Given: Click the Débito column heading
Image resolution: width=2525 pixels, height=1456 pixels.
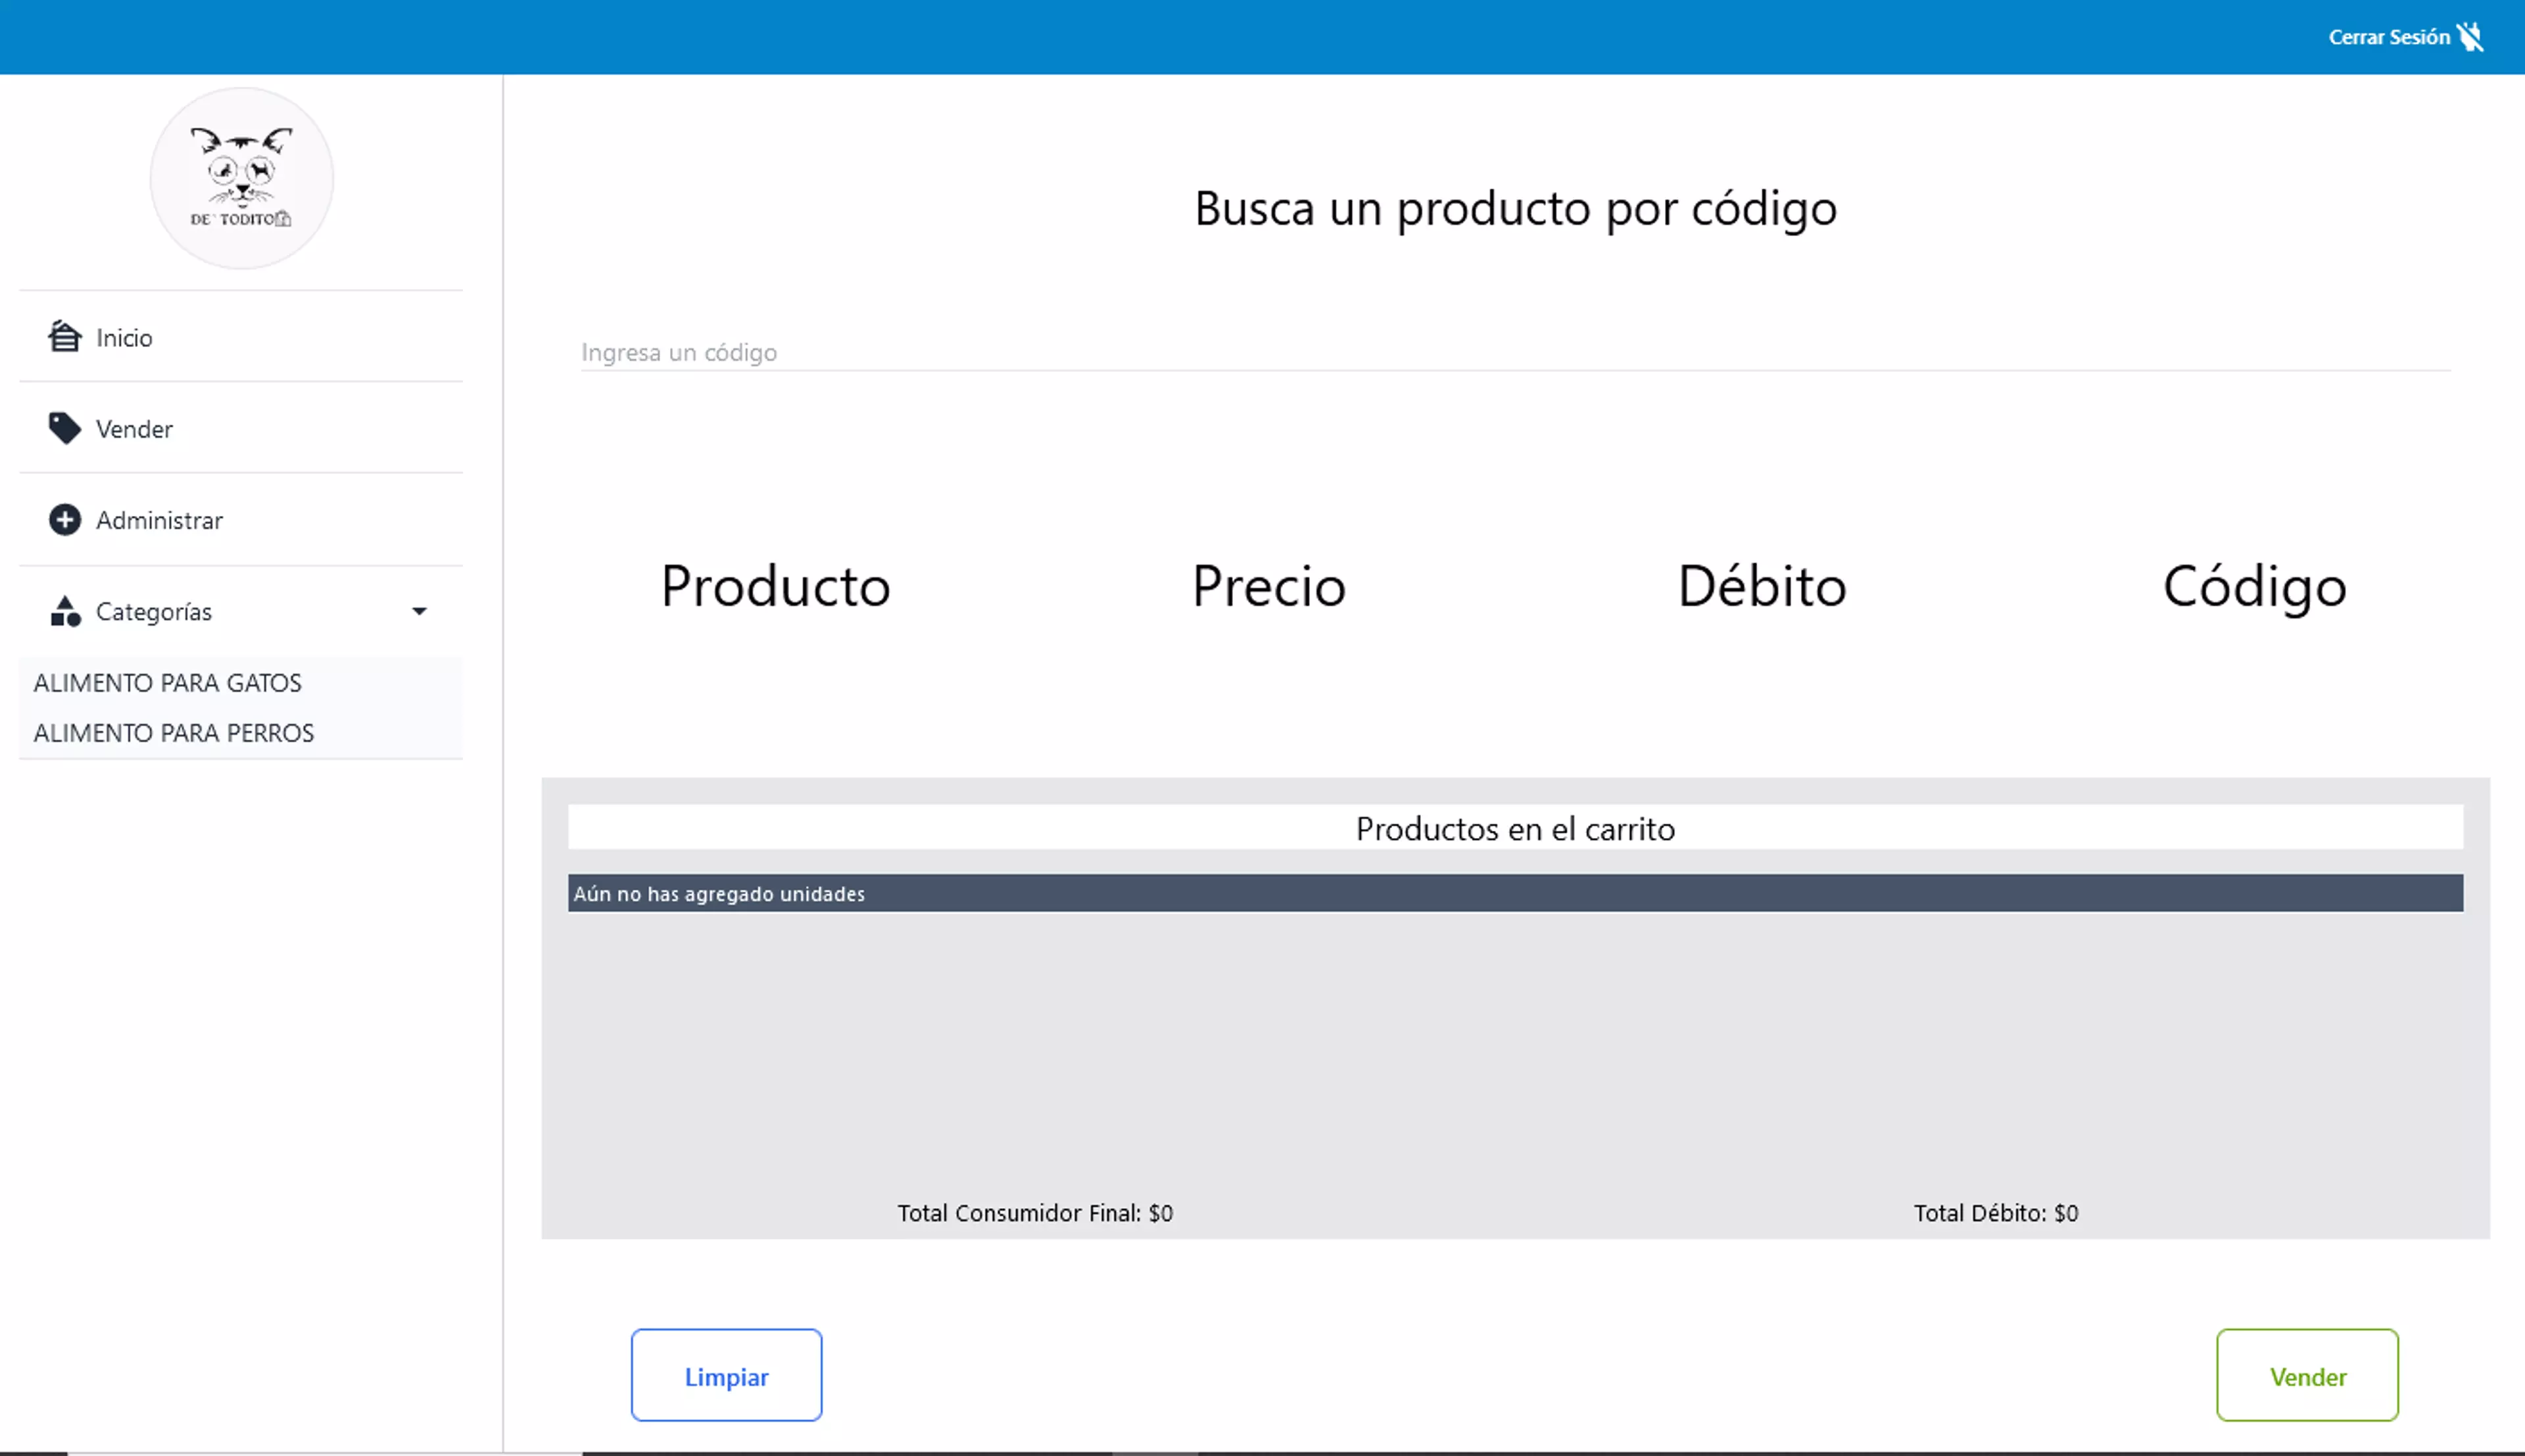Looking at the screenshot, I should click(1762, 586).
